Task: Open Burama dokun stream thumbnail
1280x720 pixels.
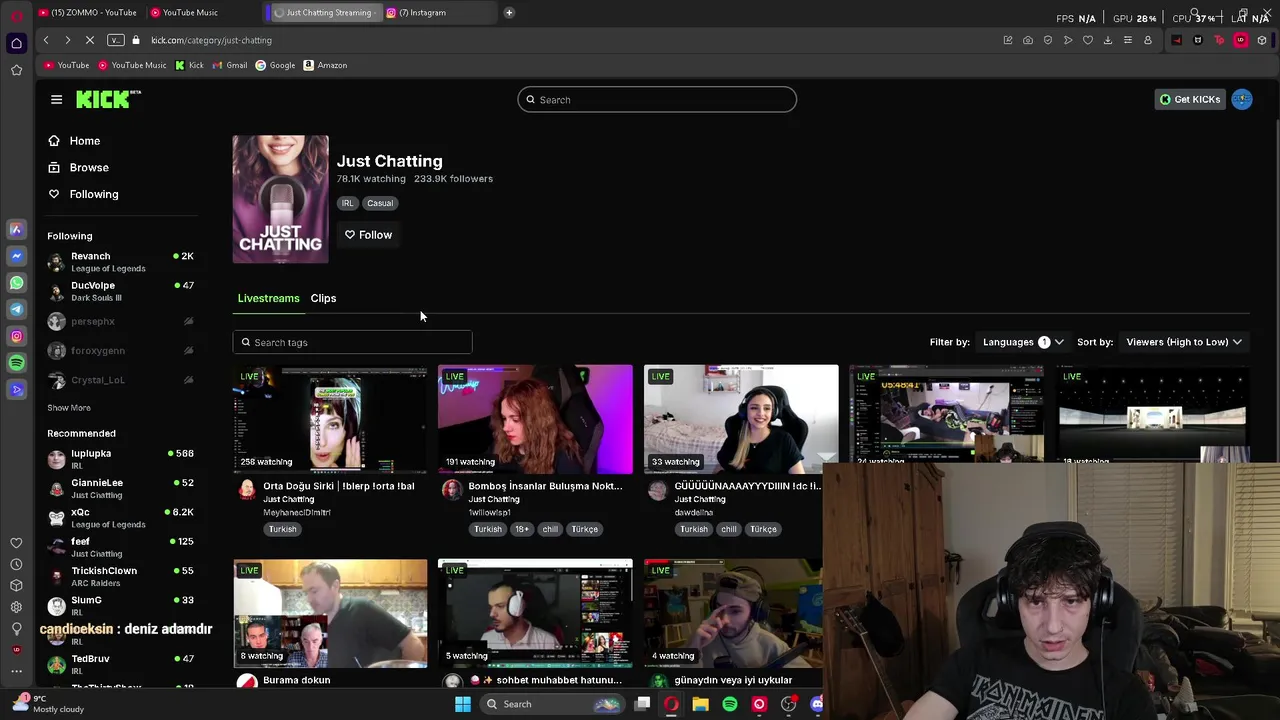Action: pos(330,613)
